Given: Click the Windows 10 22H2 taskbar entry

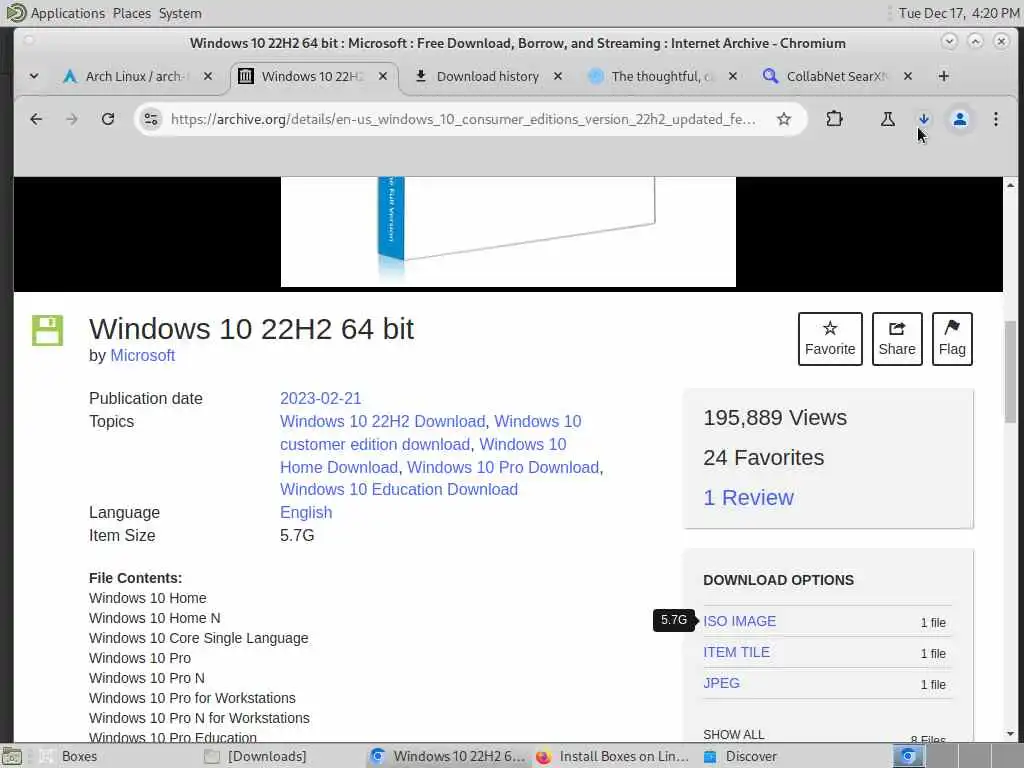Looking at the screenshot, I should (447, 756).
